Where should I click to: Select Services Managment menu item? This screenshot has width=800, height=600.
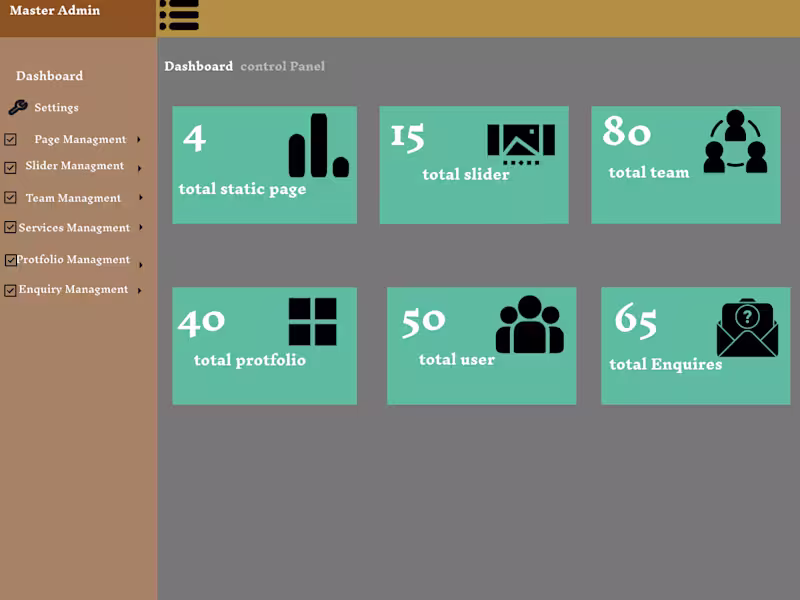coord(74,228)
